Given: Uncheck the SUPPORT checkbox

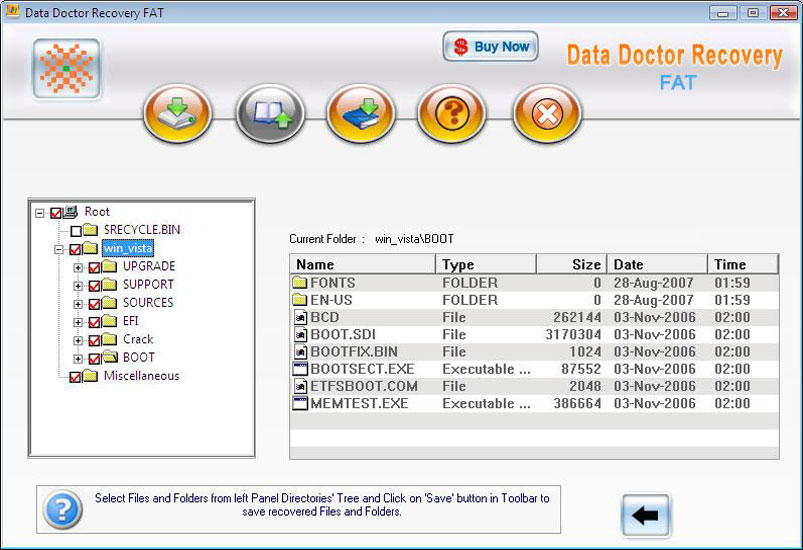Looking at the screenshot, I should (94, 286).
